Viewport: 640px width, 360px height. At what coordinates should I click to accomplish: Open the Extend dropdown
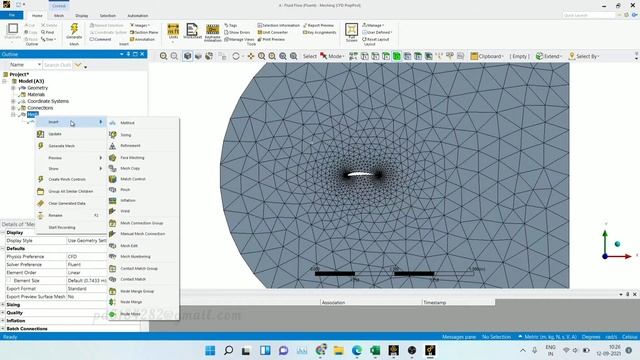point(549,56)
